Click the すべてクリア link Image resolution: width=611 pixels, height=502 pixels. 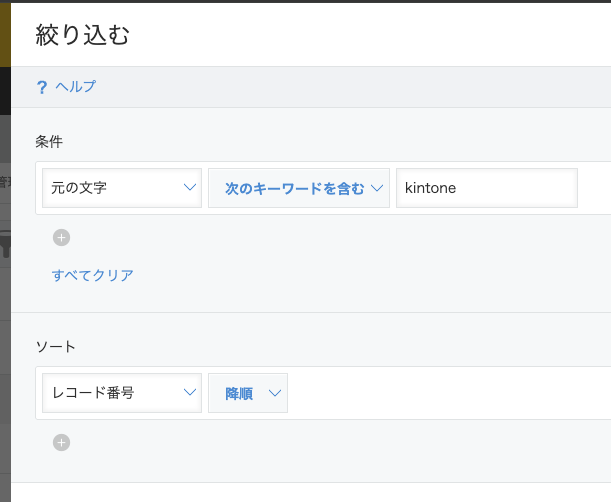coord(93,275)
